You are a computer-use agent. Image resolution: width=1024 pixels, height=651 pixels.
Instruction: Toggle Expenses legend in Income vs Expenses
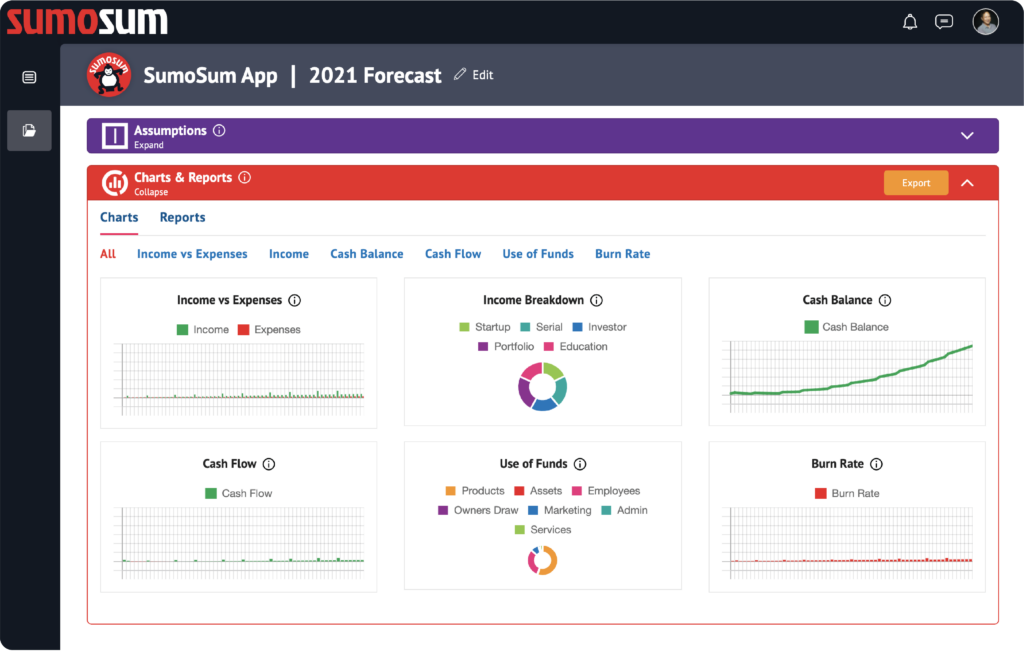tap(269, 330)
